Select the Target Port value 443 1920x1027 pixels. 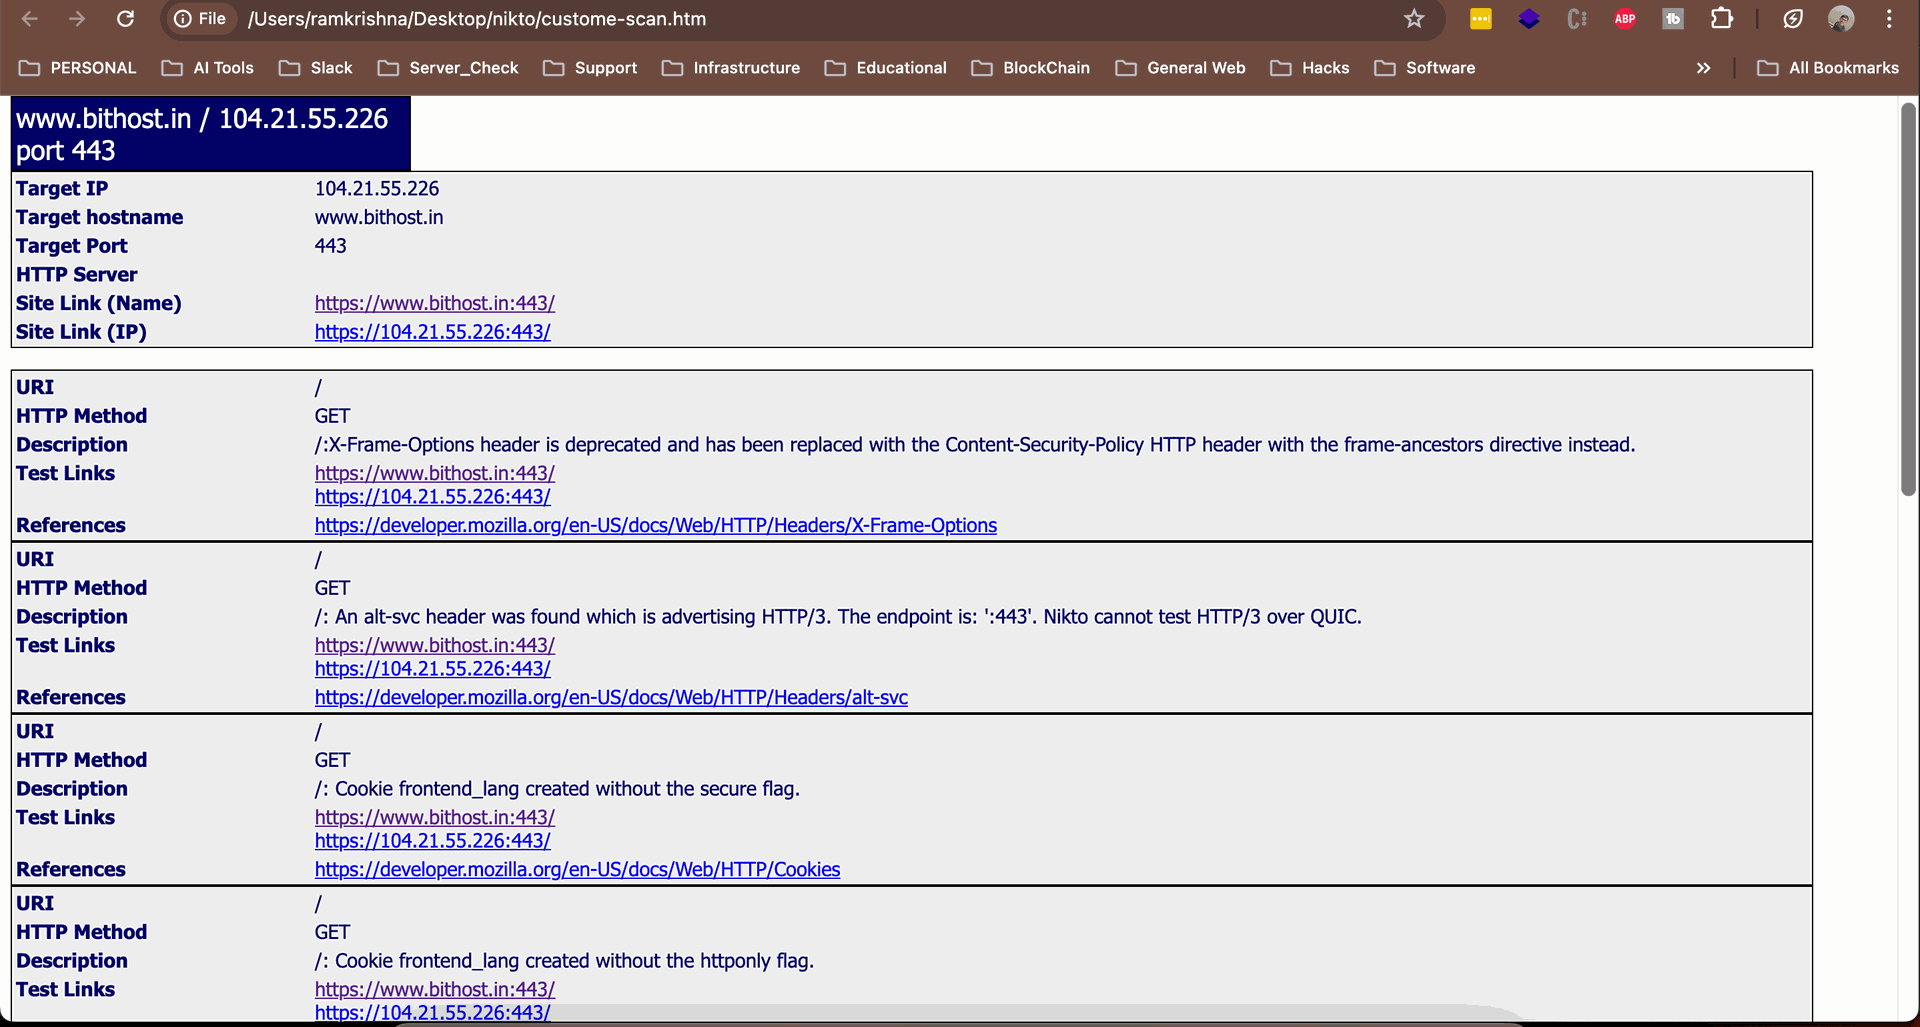(x=331, y=246)
